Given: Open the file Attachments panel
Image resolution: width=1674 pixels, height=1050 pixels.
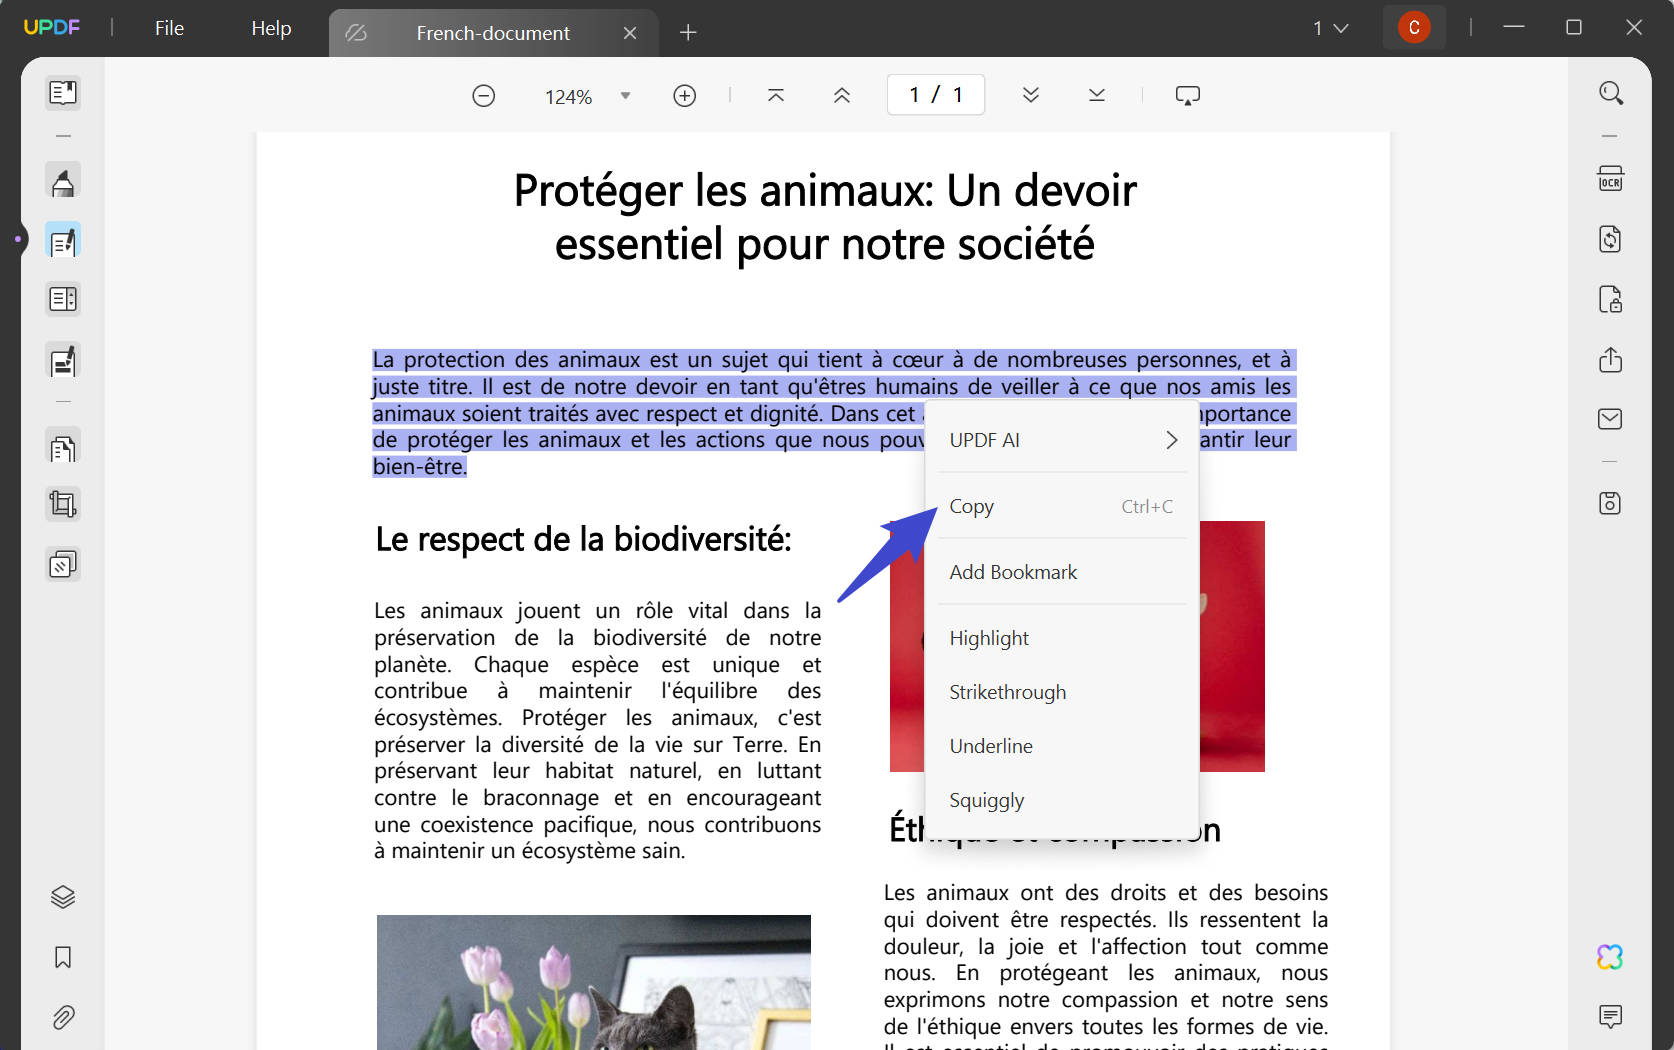Looking at the screenshot, I should coord(63,1017).
